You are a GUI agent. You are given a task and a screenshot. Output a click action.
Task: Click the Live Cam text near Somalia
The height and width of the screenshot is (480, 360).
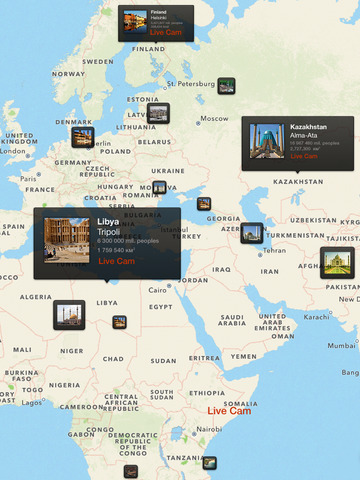(x=229, y=411)
